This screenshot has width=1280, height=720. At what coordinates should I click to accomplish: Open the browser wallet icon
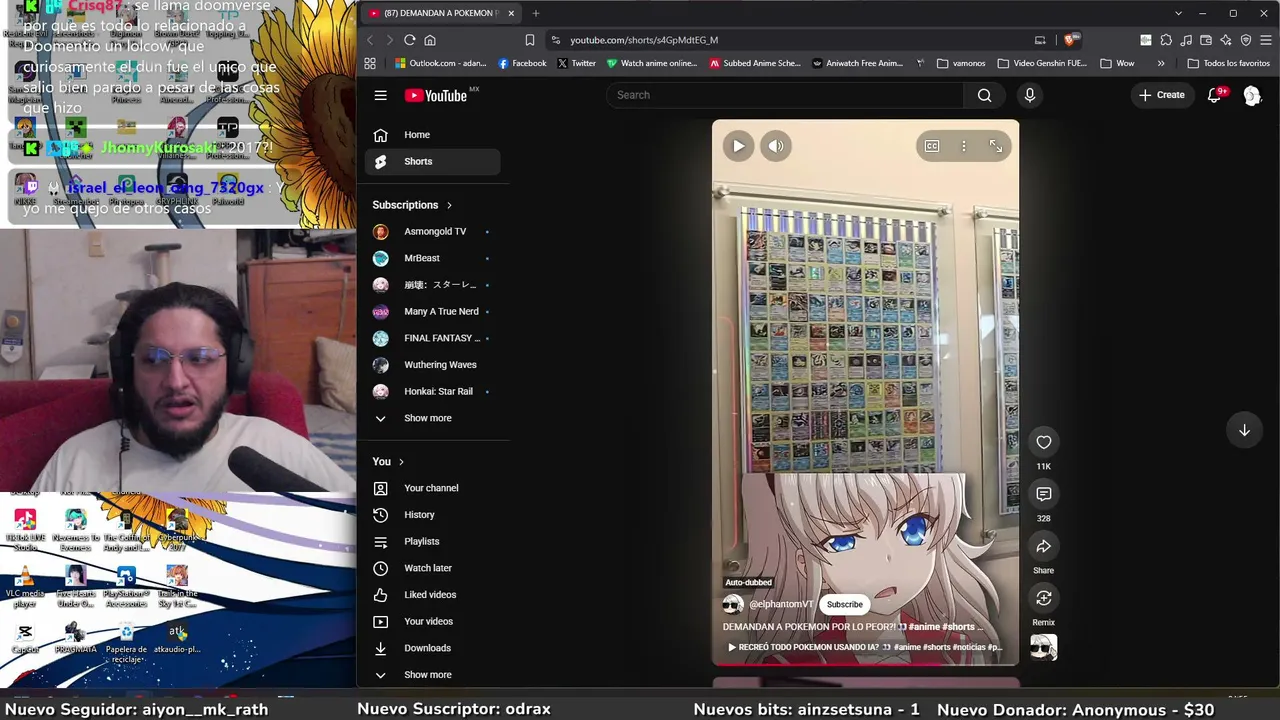(x=1206, y=40)
